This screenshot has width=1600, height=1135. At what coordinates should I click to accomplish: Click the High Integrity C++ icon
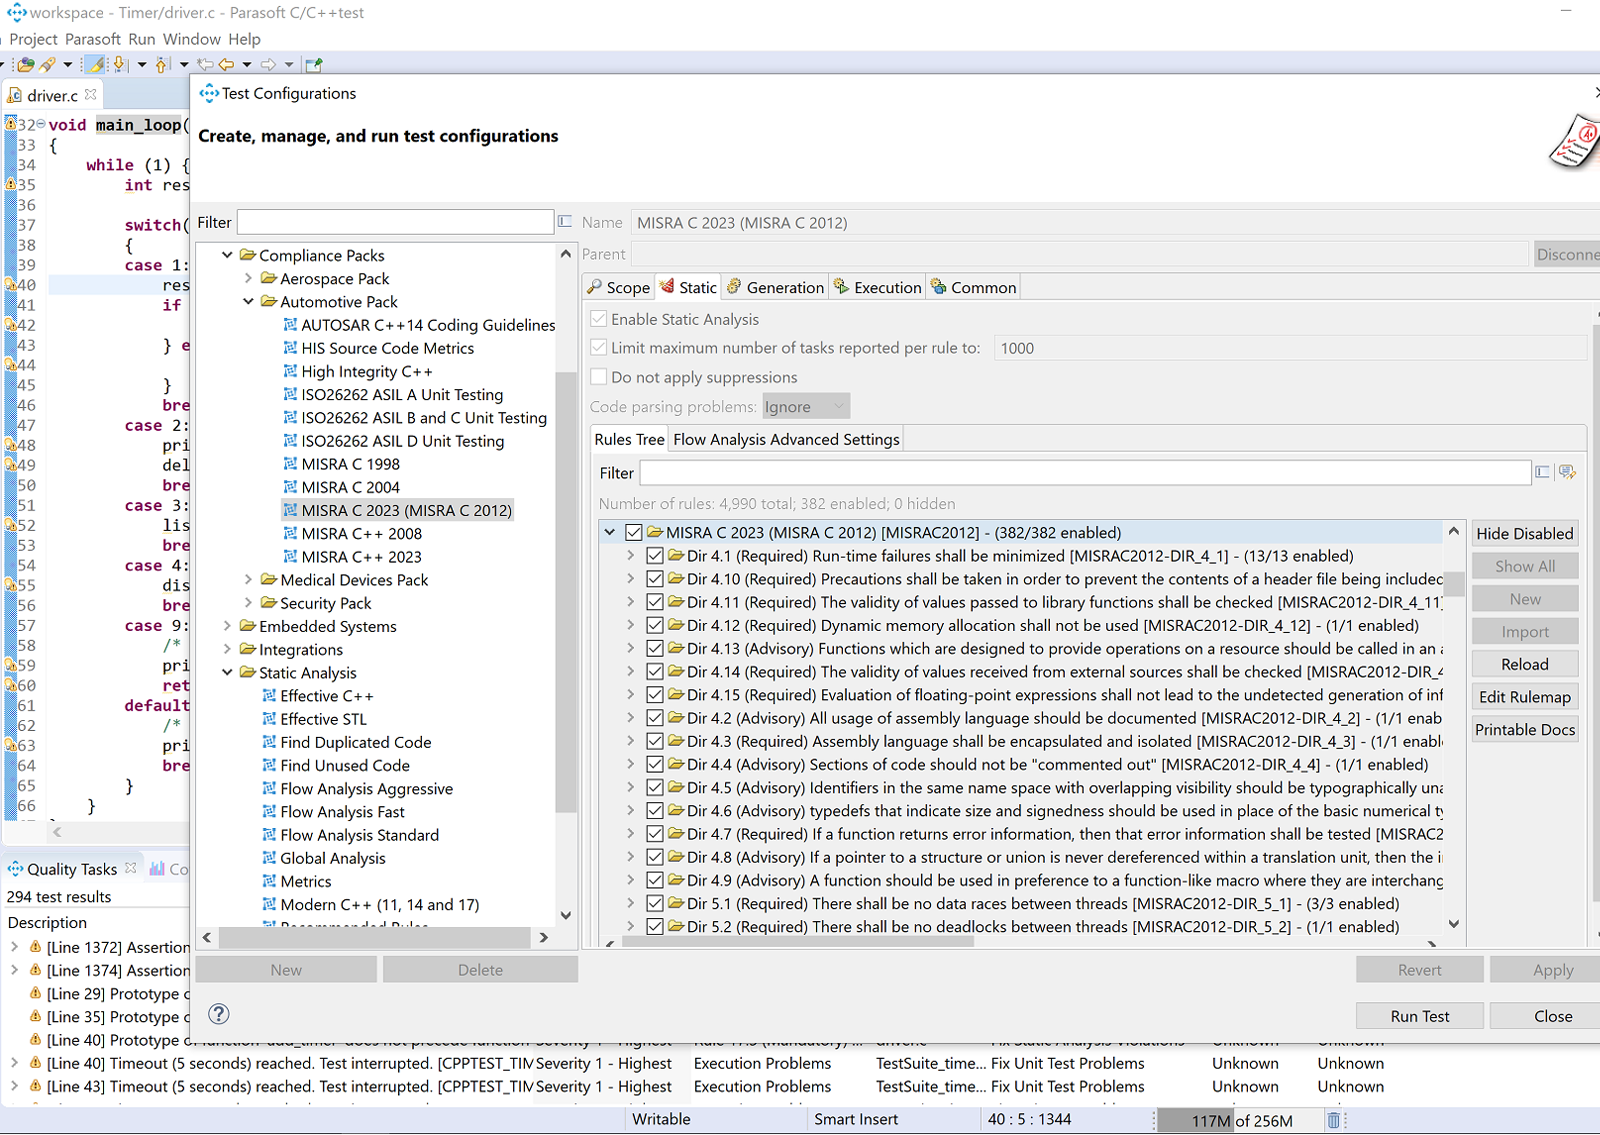[290, 371]
